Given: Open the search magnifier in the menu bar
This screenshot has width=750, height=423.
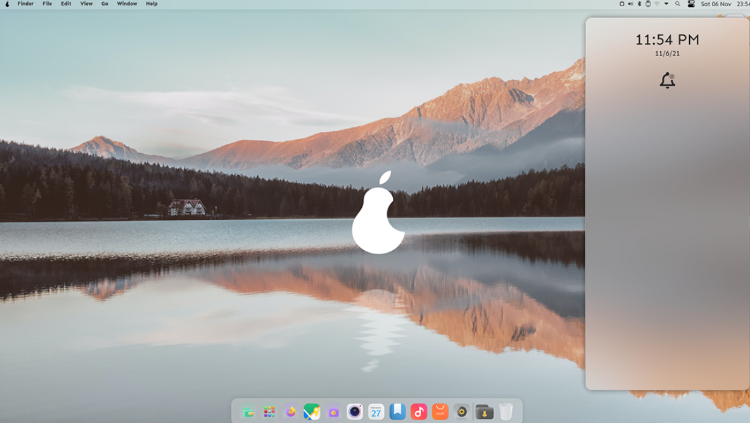Looking at the screenshot, I should point(678,4).
